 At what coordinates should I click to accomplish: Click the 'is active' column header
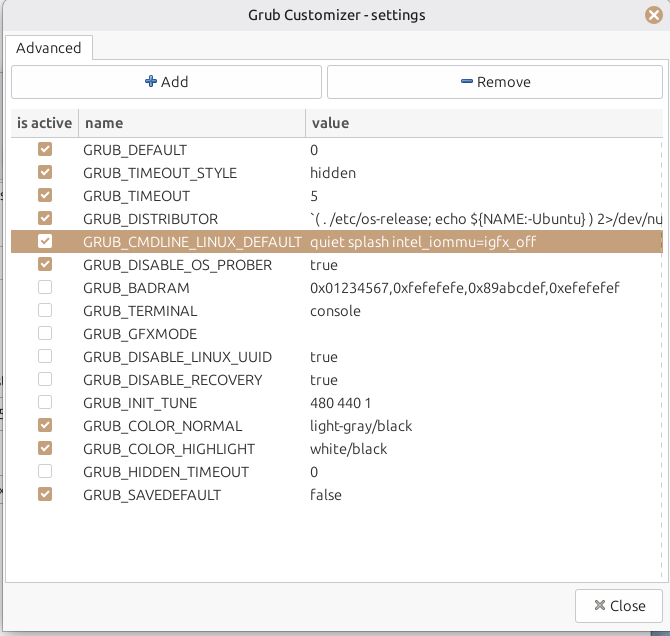tap(44, 123)
